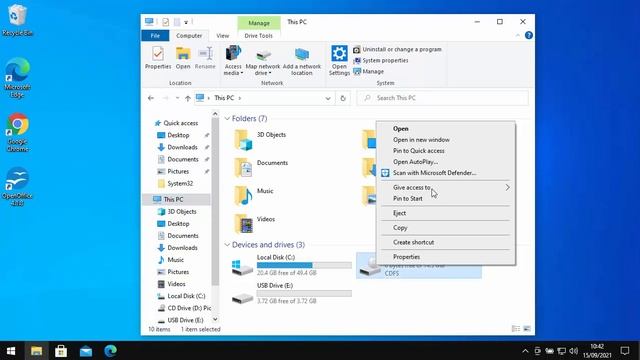640x360 pixels.
Task: Expand the address bar history dropdown
Action: click(328, 98)
